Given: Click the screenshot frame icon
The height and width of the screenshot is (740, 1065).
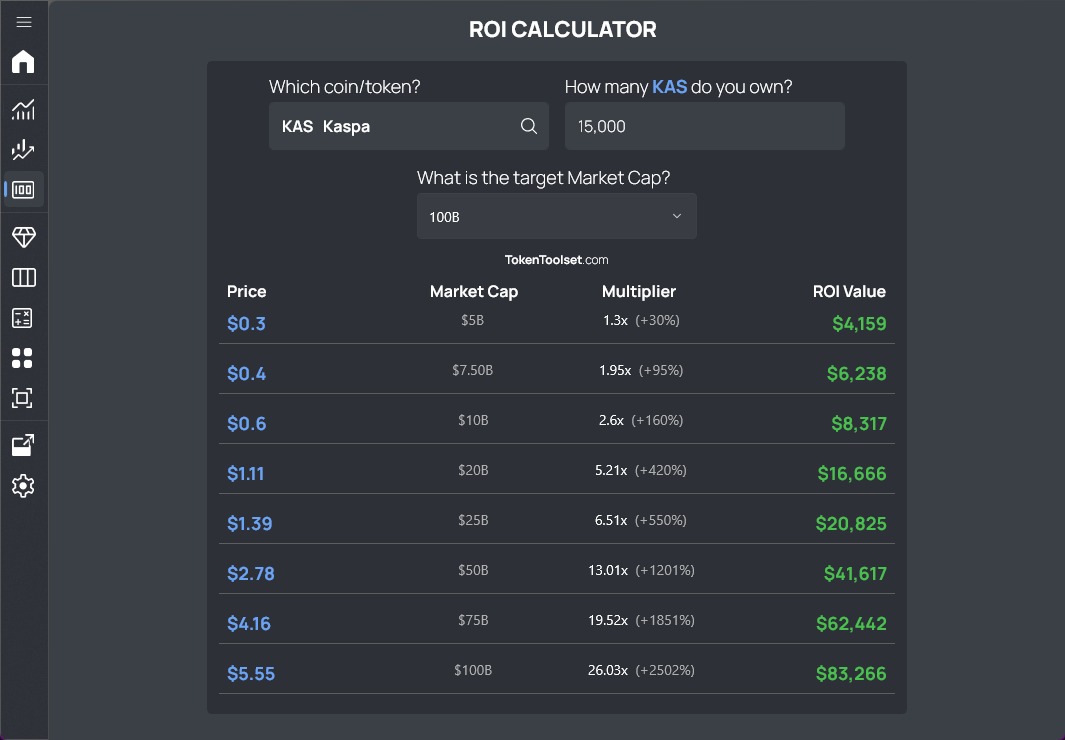Looking at the screenshot, I should [x=22, y=398].
